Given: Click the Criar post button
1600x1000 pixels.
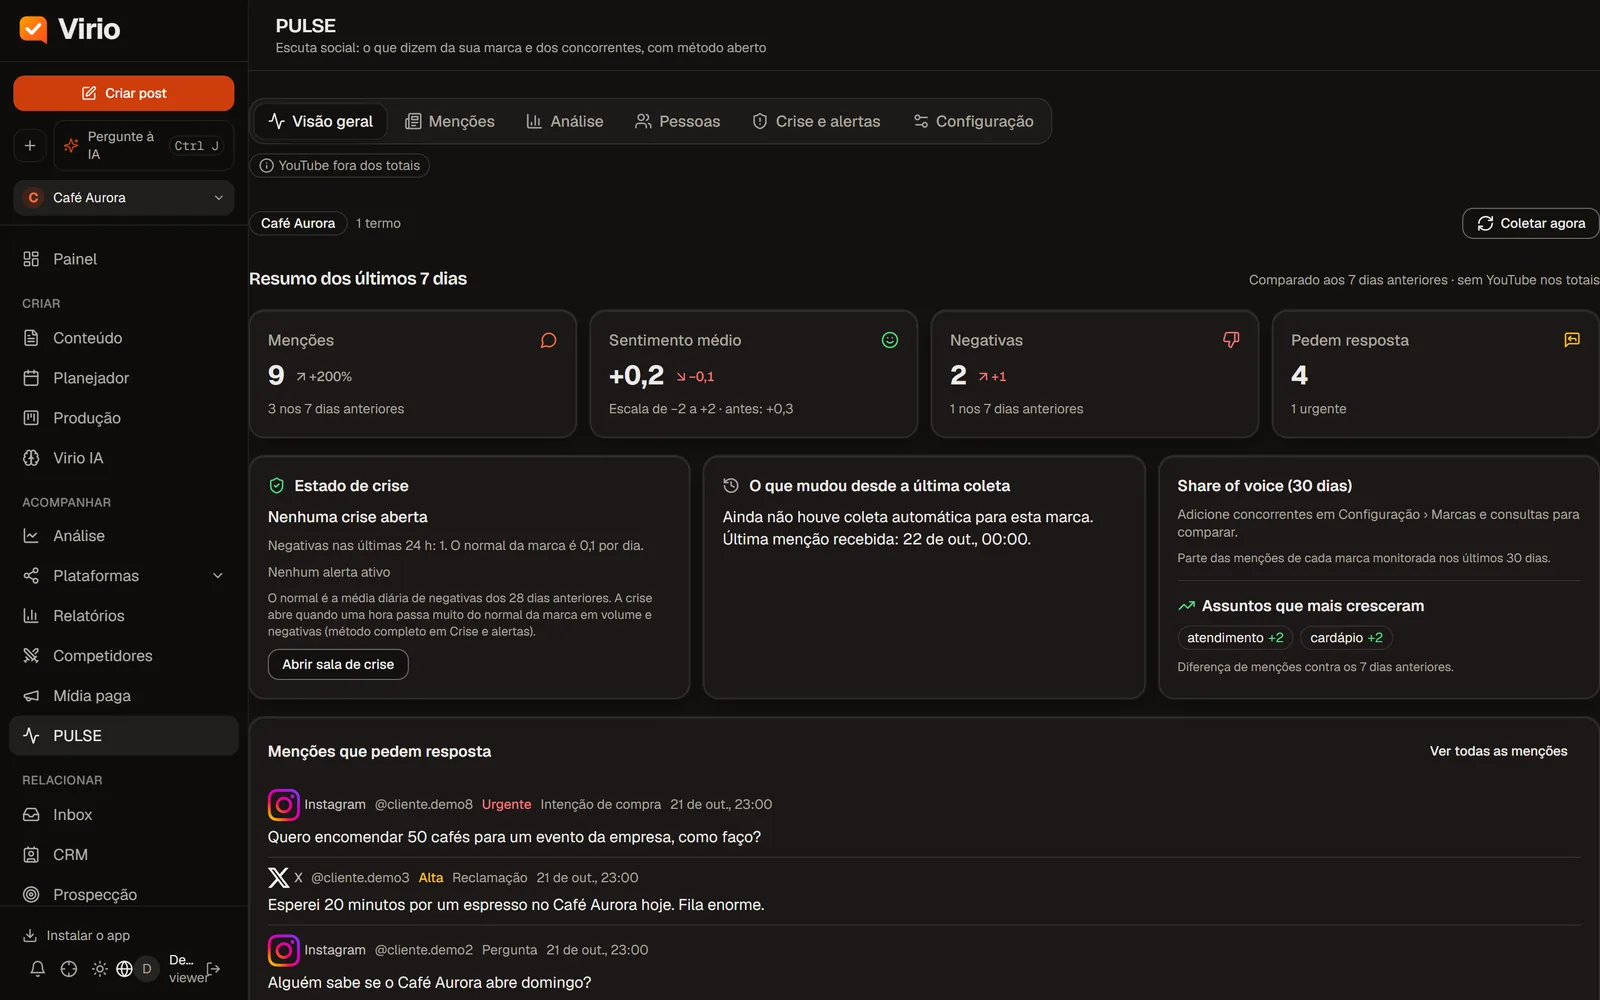Looking at the screenshot, I should [x=124, y=93].
